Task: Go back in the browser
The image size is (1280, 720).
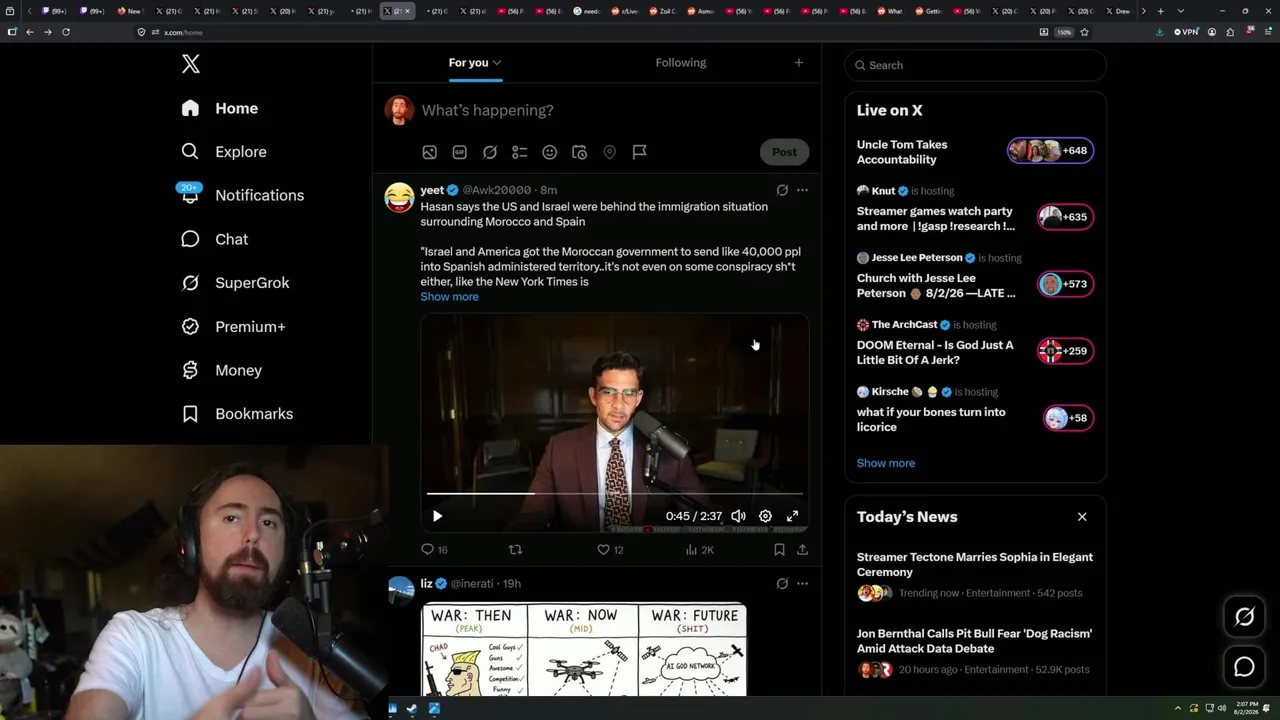Action: coord(30,32)
